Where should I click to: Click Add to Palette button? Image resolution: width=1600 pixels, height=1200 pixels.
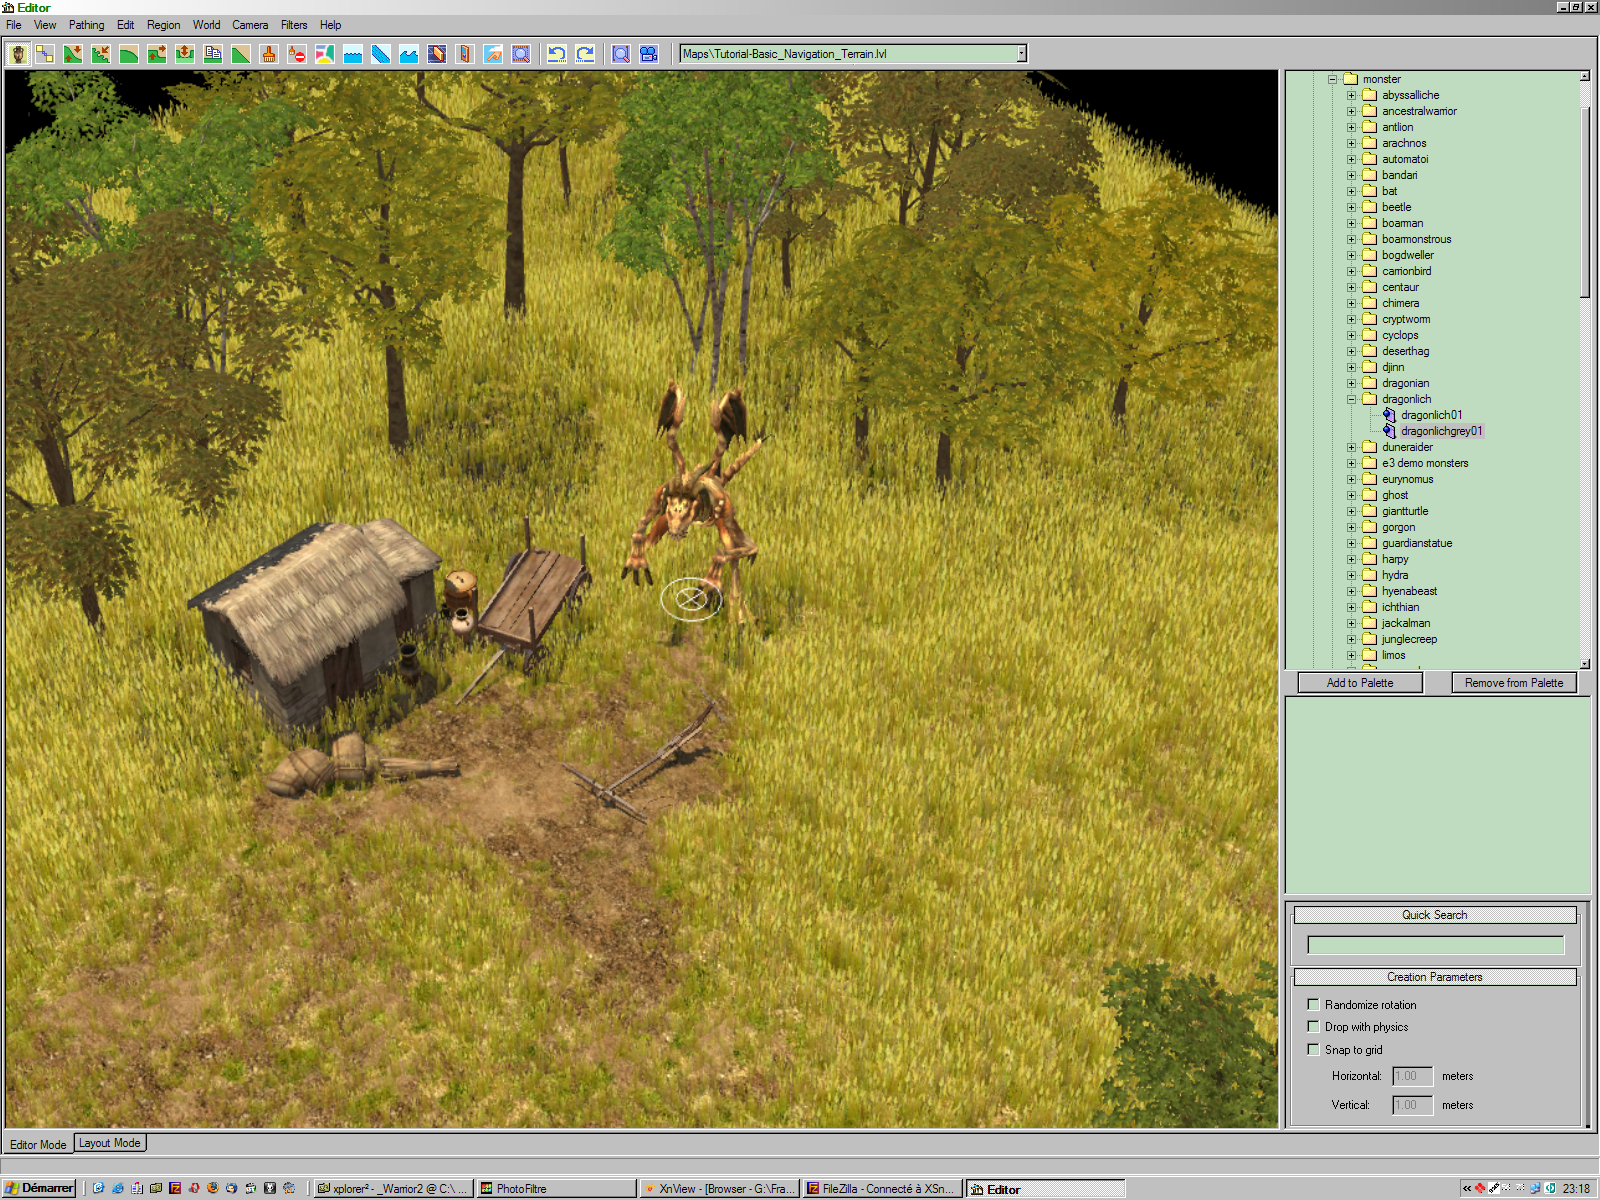coord(1359,683)
